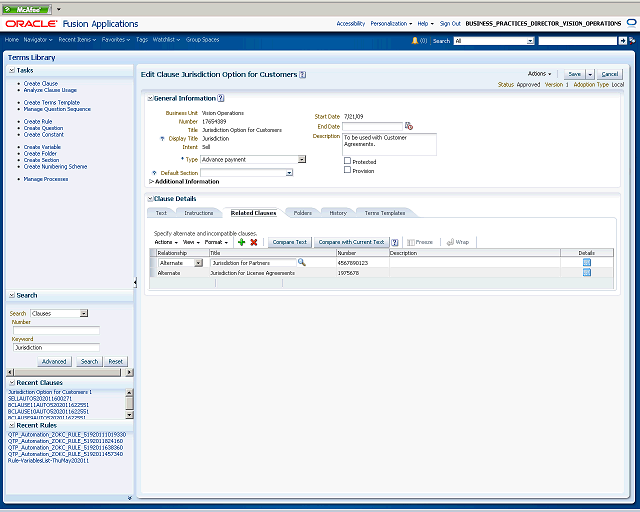Switch to the Folders tab
The image size is (640, 512).
[x=302, y=213]
